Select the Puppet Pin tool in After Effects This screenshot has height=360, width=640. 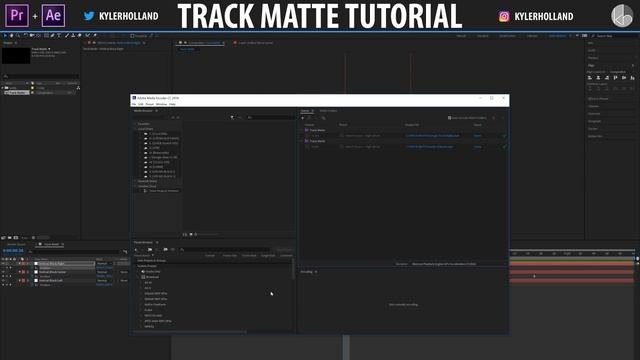(95, 36)
